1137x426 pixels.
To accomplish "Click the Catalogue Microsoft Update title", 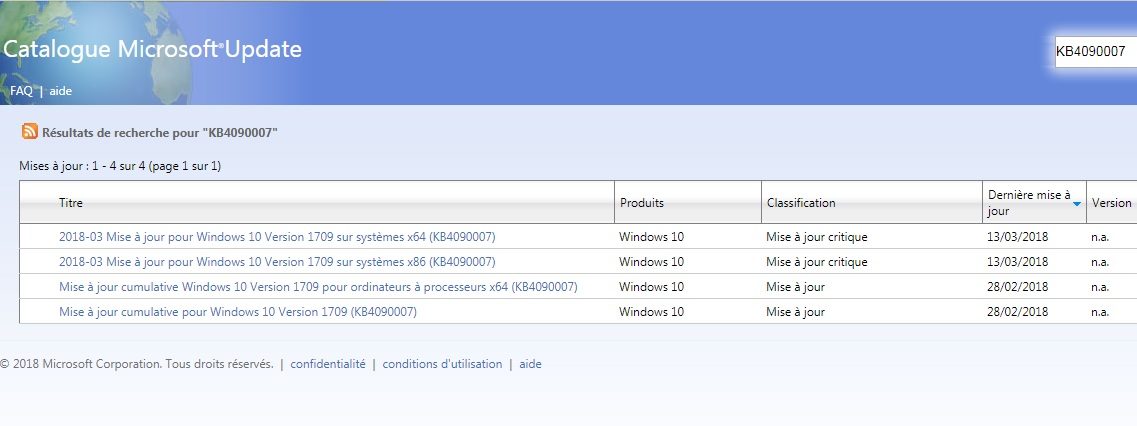I will coord(152,49).
